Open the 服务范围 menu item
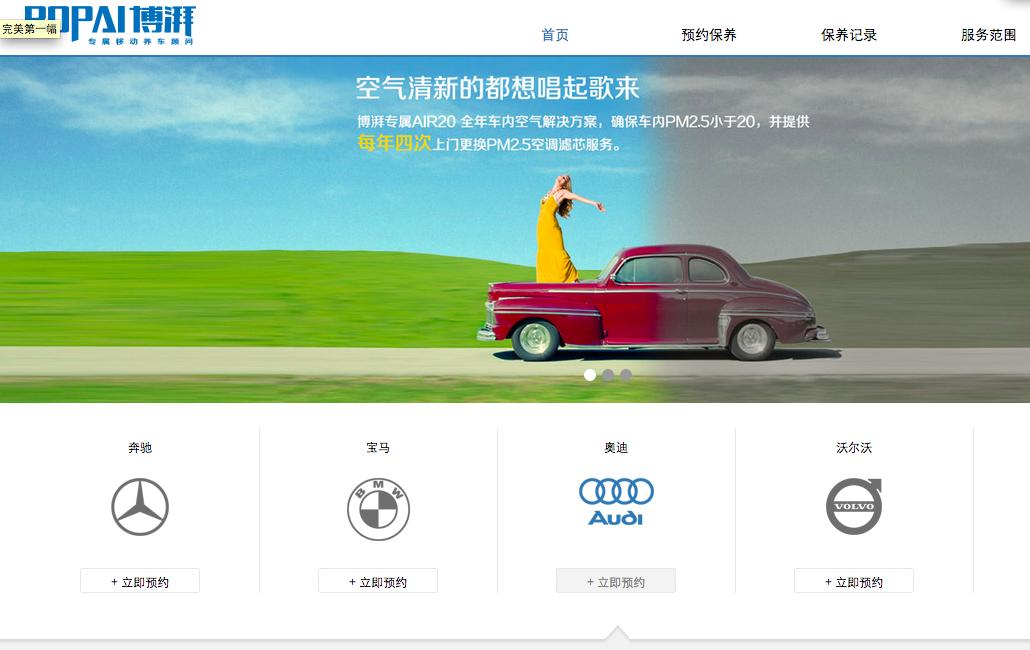This screenshot has height=650, width=1030. pyautogui.click(x=989, y=35)
